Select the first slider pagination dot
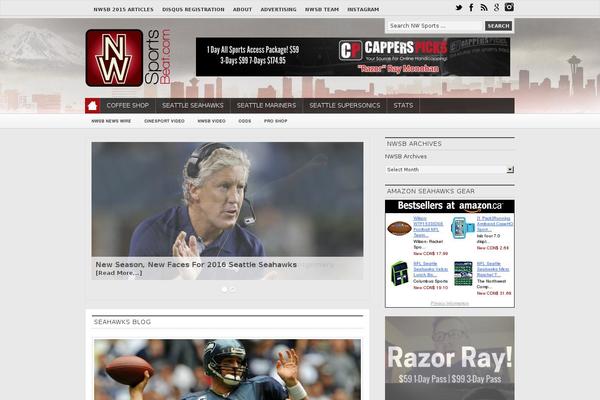Screen dimensions: 600x400 [225, 289]
